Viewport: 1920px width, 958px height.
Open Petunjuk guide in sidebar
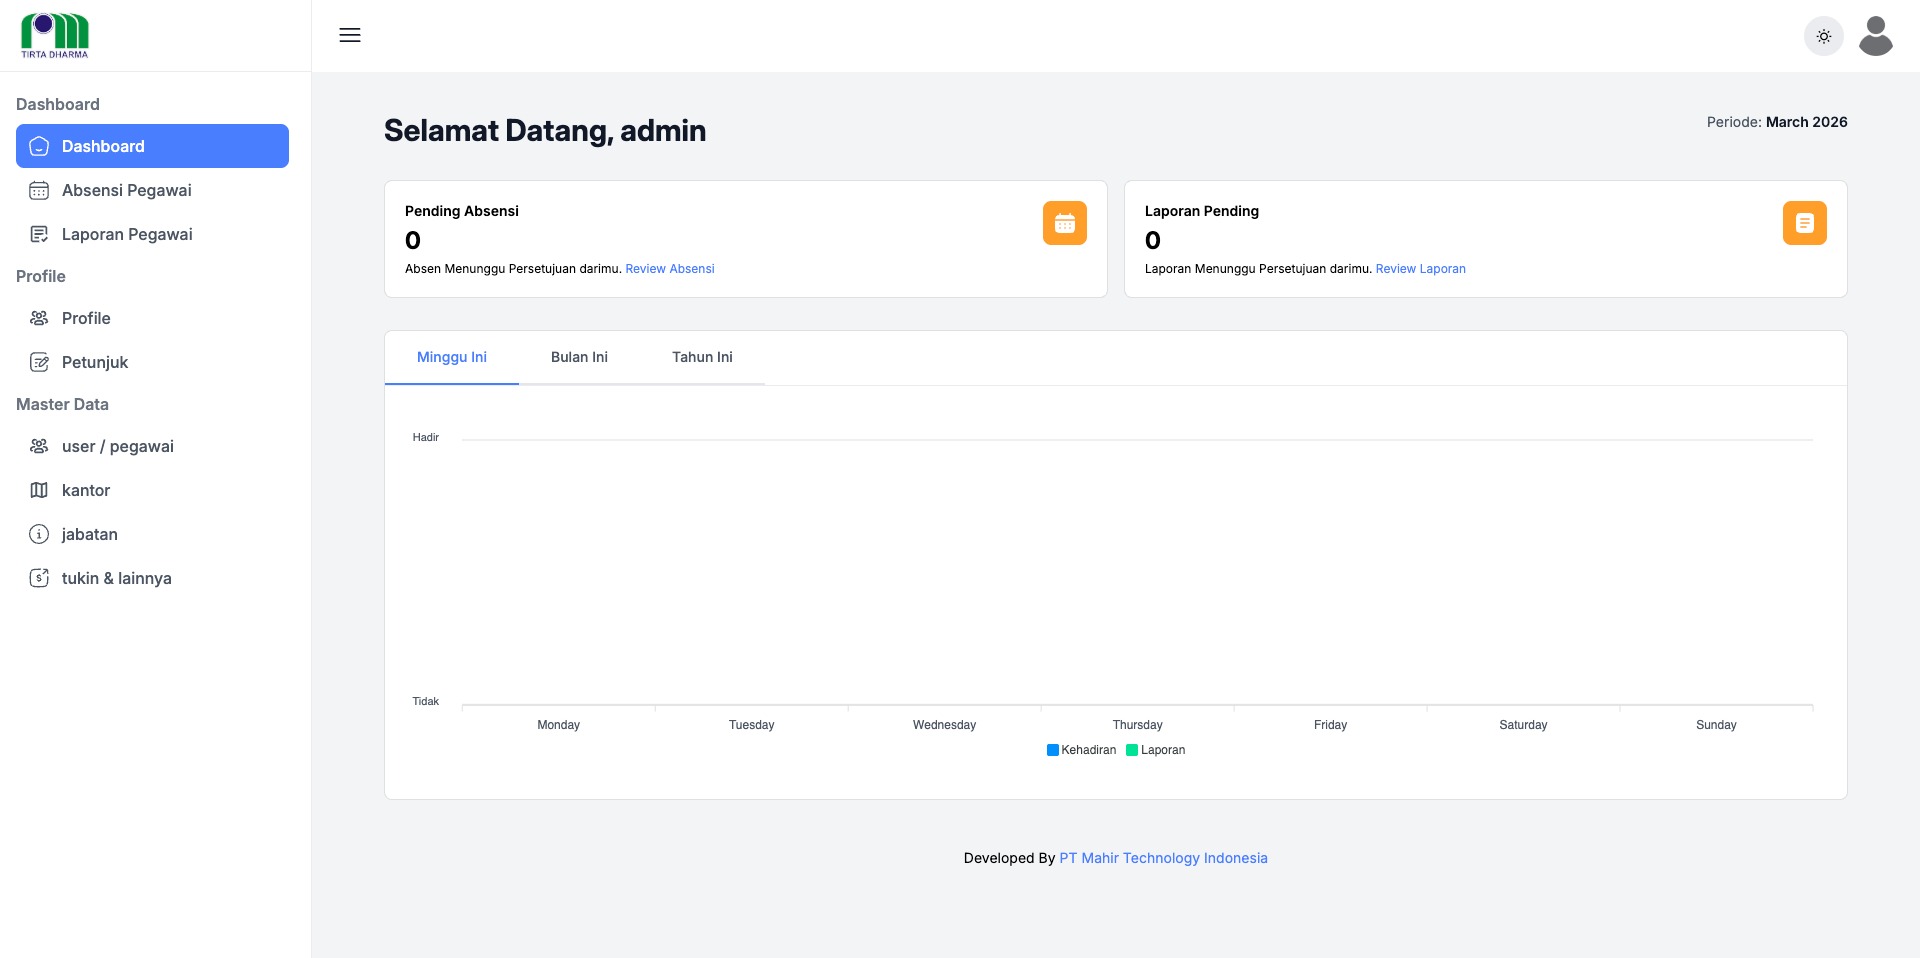pos(95,362)
